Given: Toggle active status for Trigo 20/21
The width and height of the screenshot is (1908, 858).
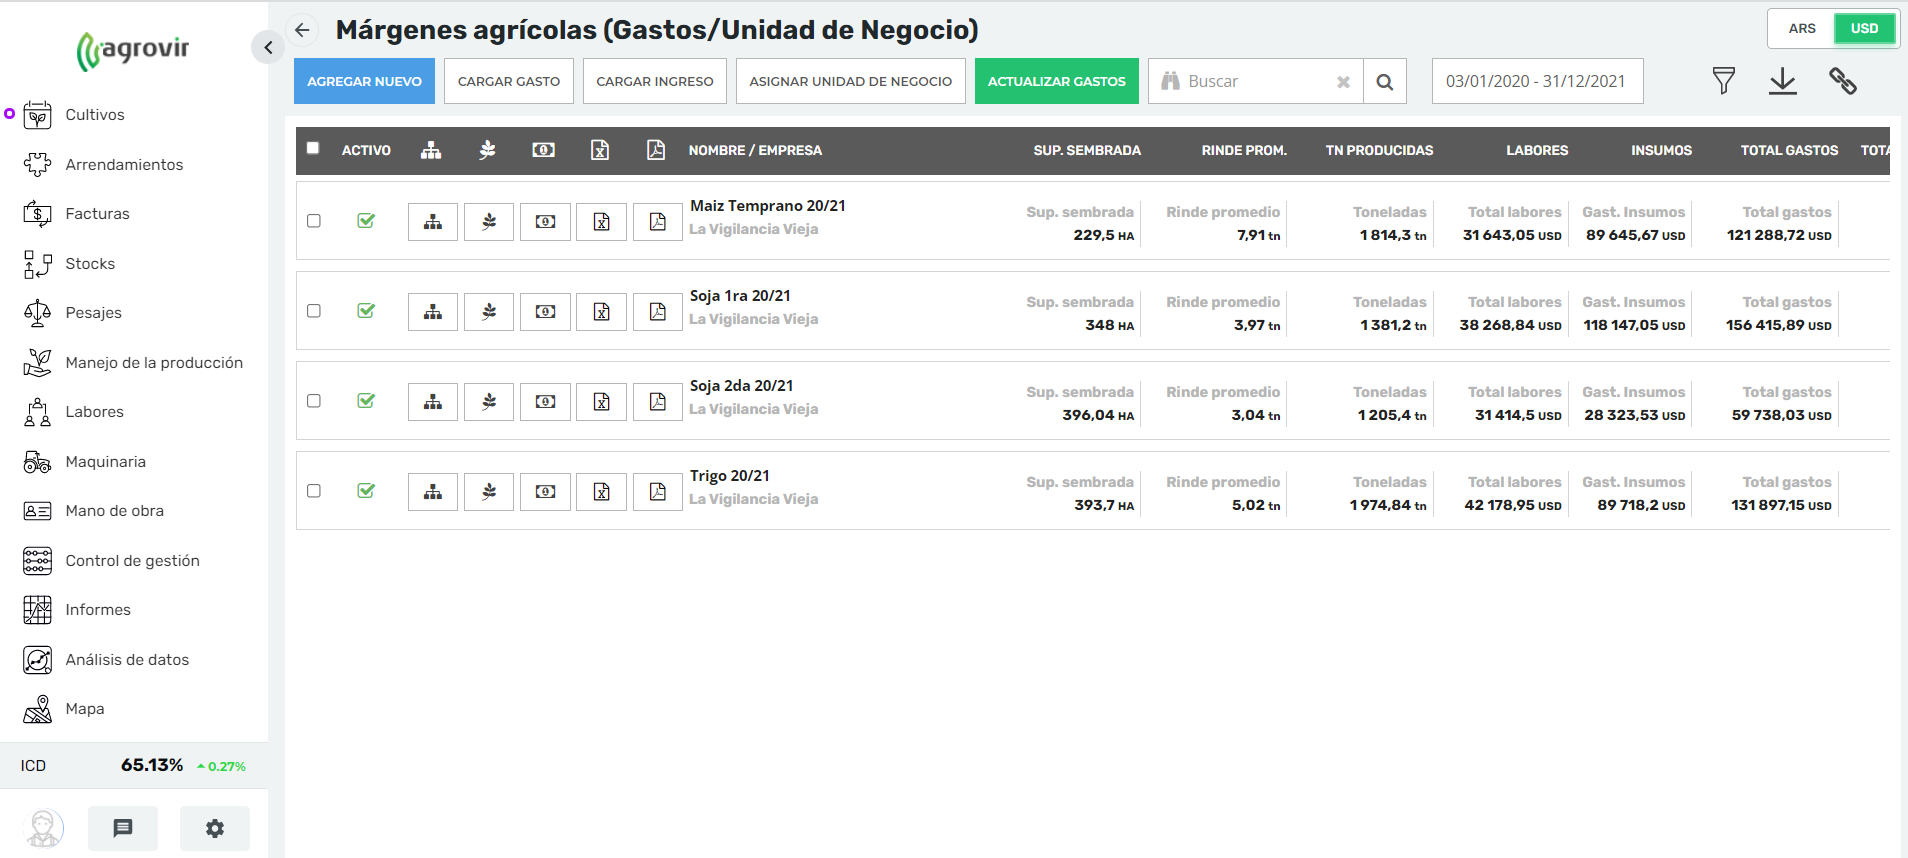Looking at the screenshot, I should coord(366,491).
